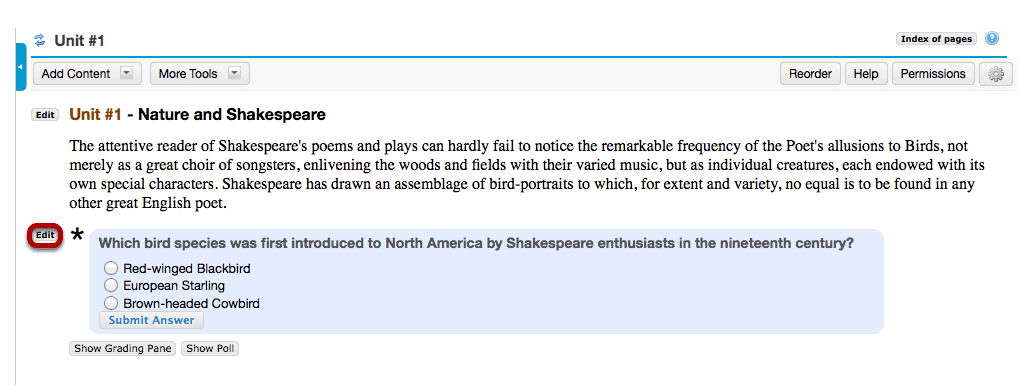The height and width of the screenshot is (385, 1019).
Task: Open the More Tools menu
Action: 188,73
